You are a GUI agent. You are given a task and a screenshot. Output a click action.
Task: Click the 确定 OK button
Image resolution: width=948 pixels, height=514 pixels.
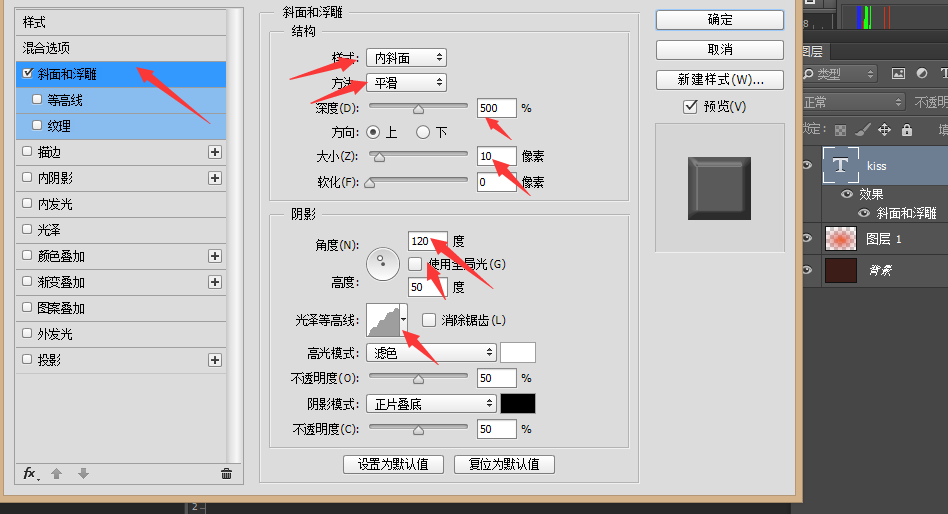point(719,20)
